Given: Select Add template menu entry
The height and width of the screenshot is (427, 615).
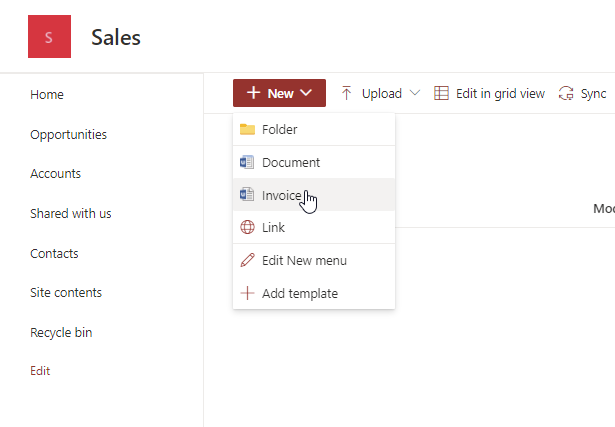Looking at the screenshot, I should click(x=299, y=294).
